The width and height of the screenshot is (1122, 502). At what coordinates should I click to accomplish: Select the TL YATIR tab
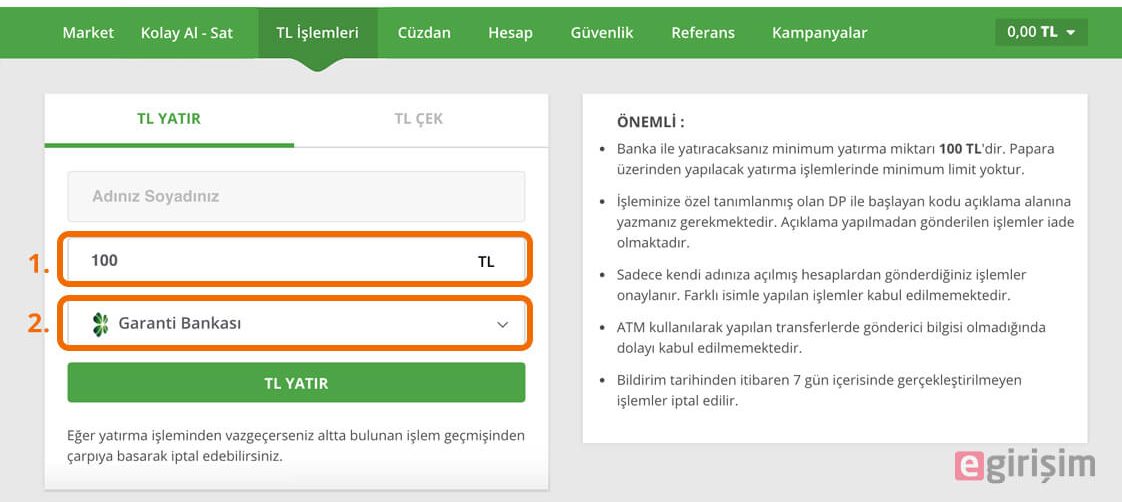(169, 119)
